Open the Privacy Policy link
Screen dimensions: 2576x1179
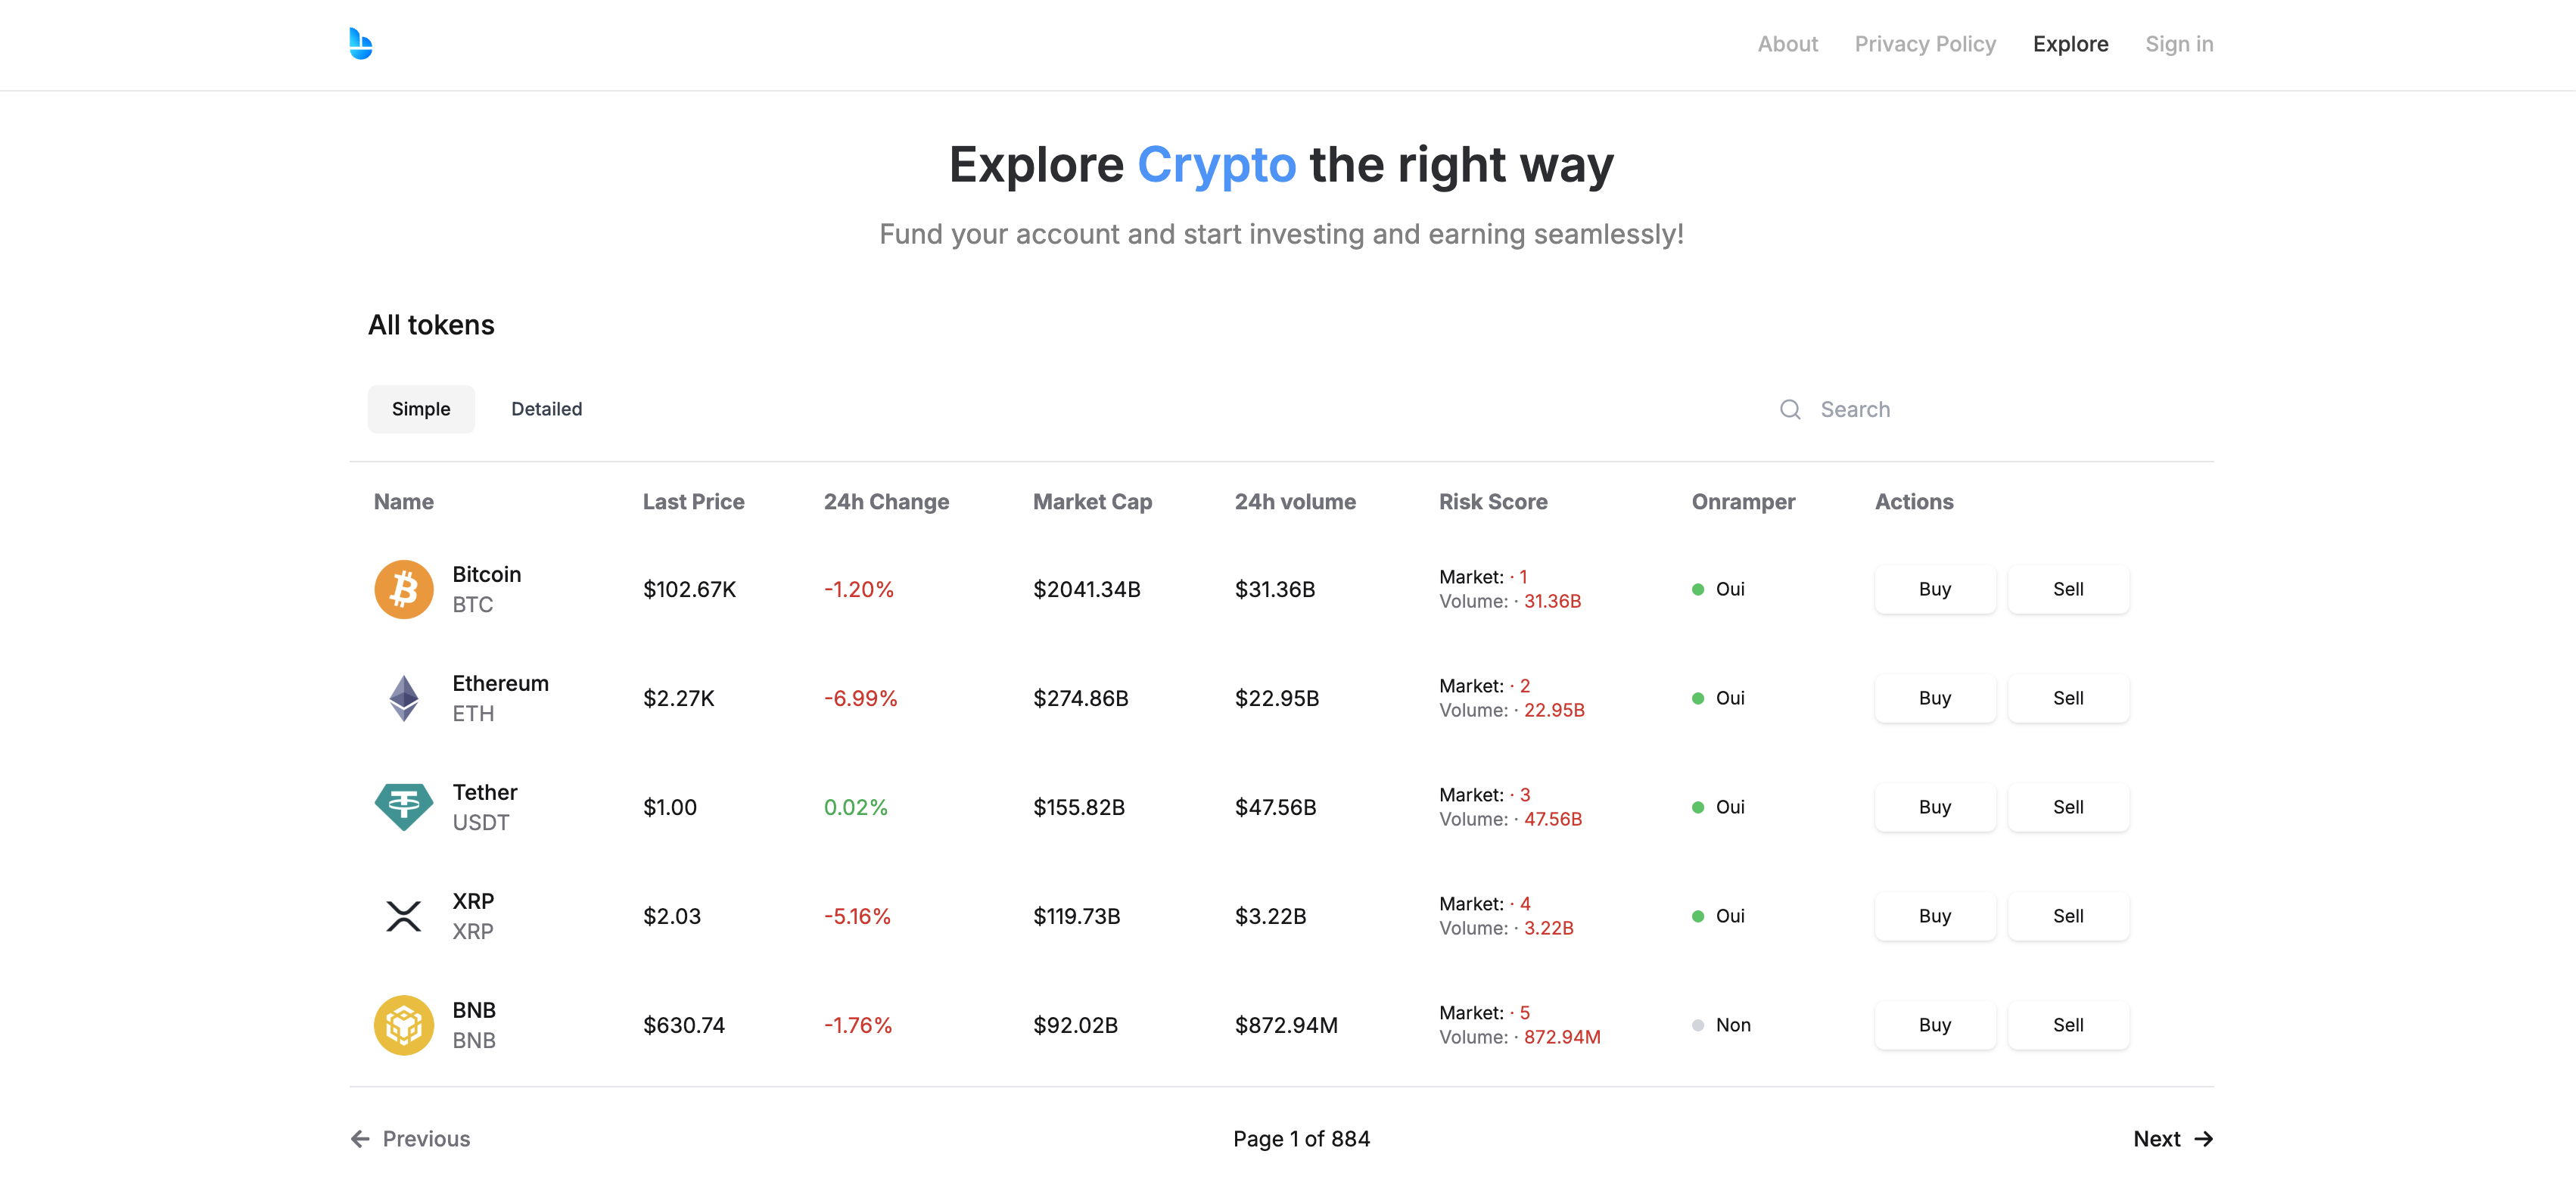pyautogui.click(x=1925, y=44)
